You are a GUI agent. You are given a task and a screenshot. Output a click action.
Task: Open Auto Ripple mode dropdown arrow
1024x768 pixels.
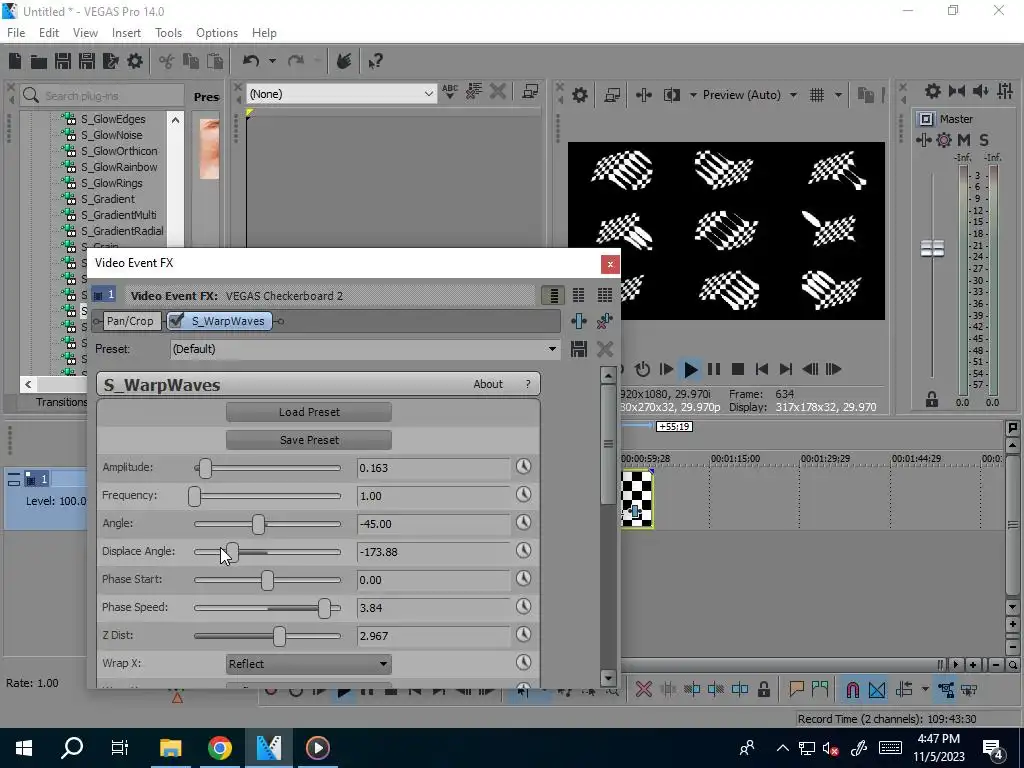(x=925, y=689)
